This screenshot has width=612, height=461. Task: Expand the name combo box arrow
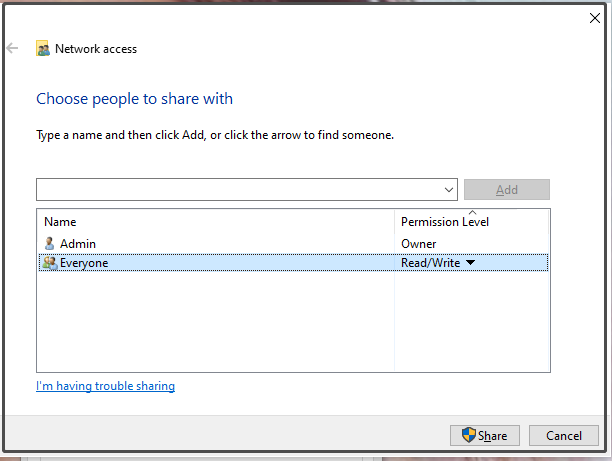coord(449,190)
